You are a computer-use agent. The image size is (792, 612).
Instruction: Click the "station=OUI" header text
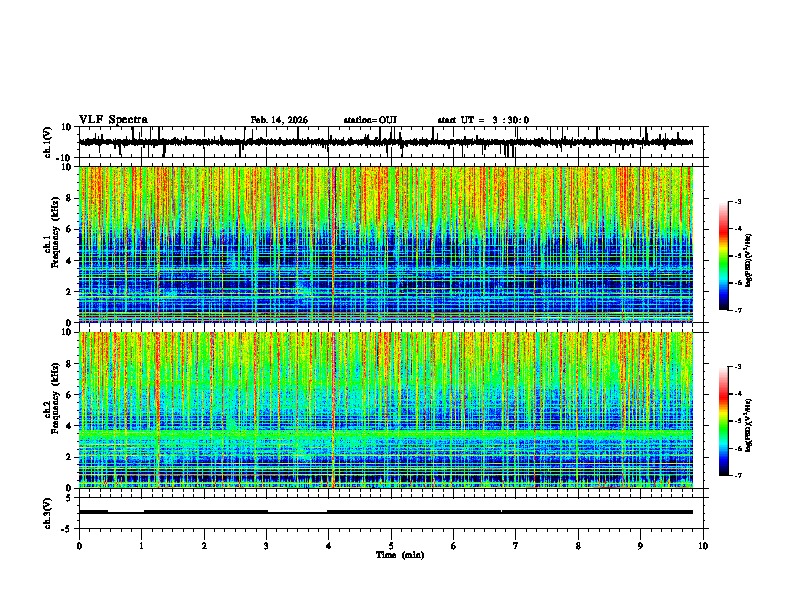click(x=370, y=120)
